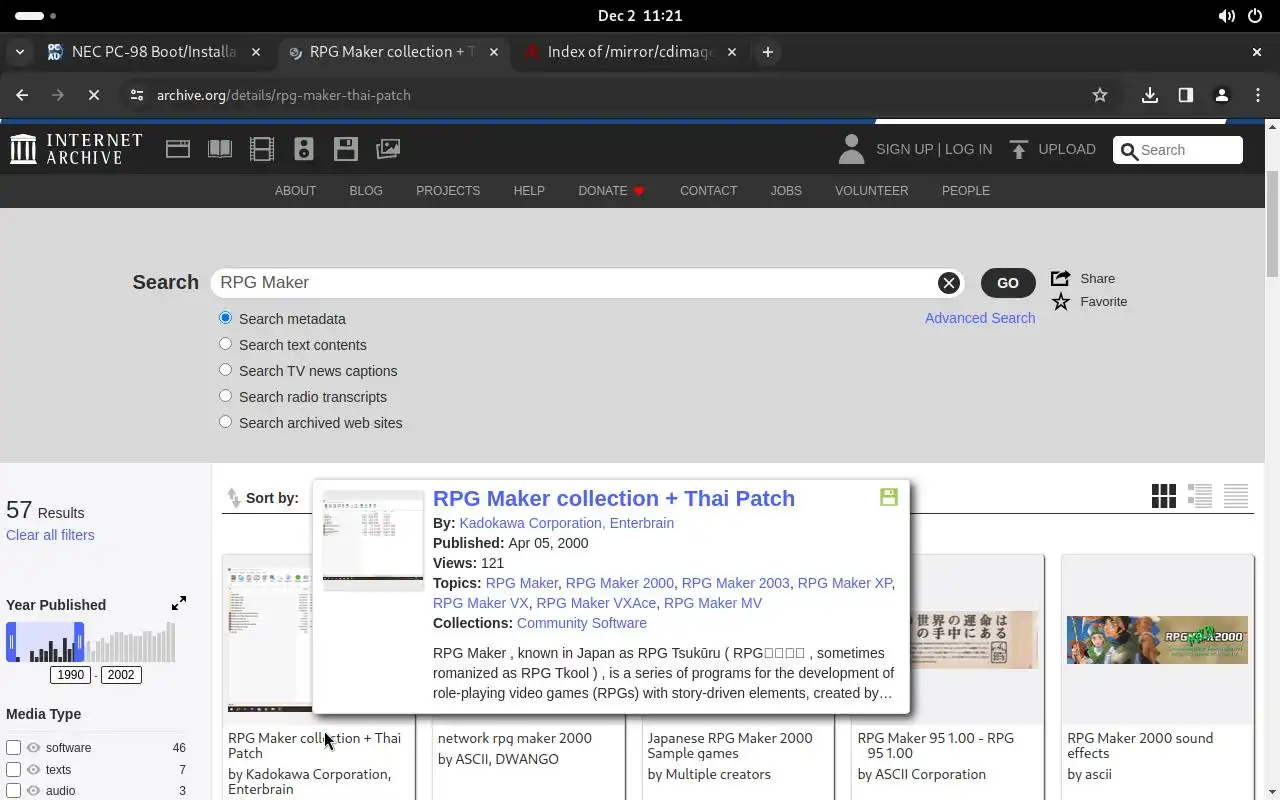
Task: Open the Texts book icon
Action: coord(220,149)
